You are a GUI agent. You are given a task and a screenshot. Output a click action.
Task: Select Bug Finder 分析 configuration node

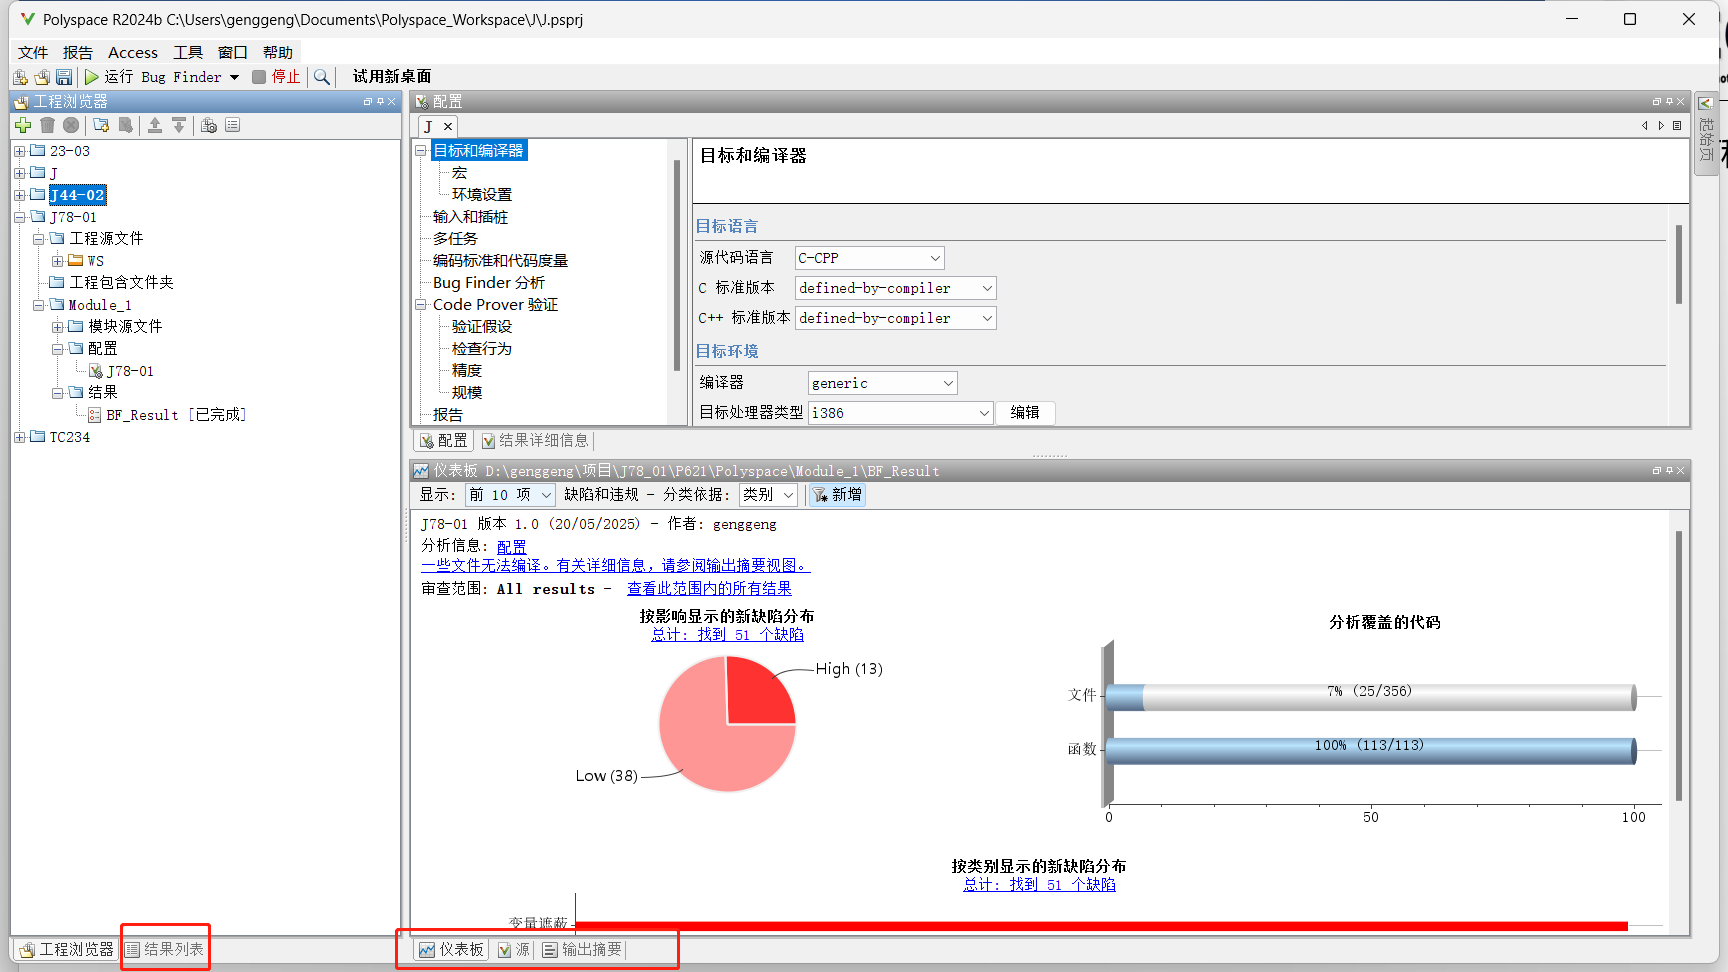click(489, 283)
